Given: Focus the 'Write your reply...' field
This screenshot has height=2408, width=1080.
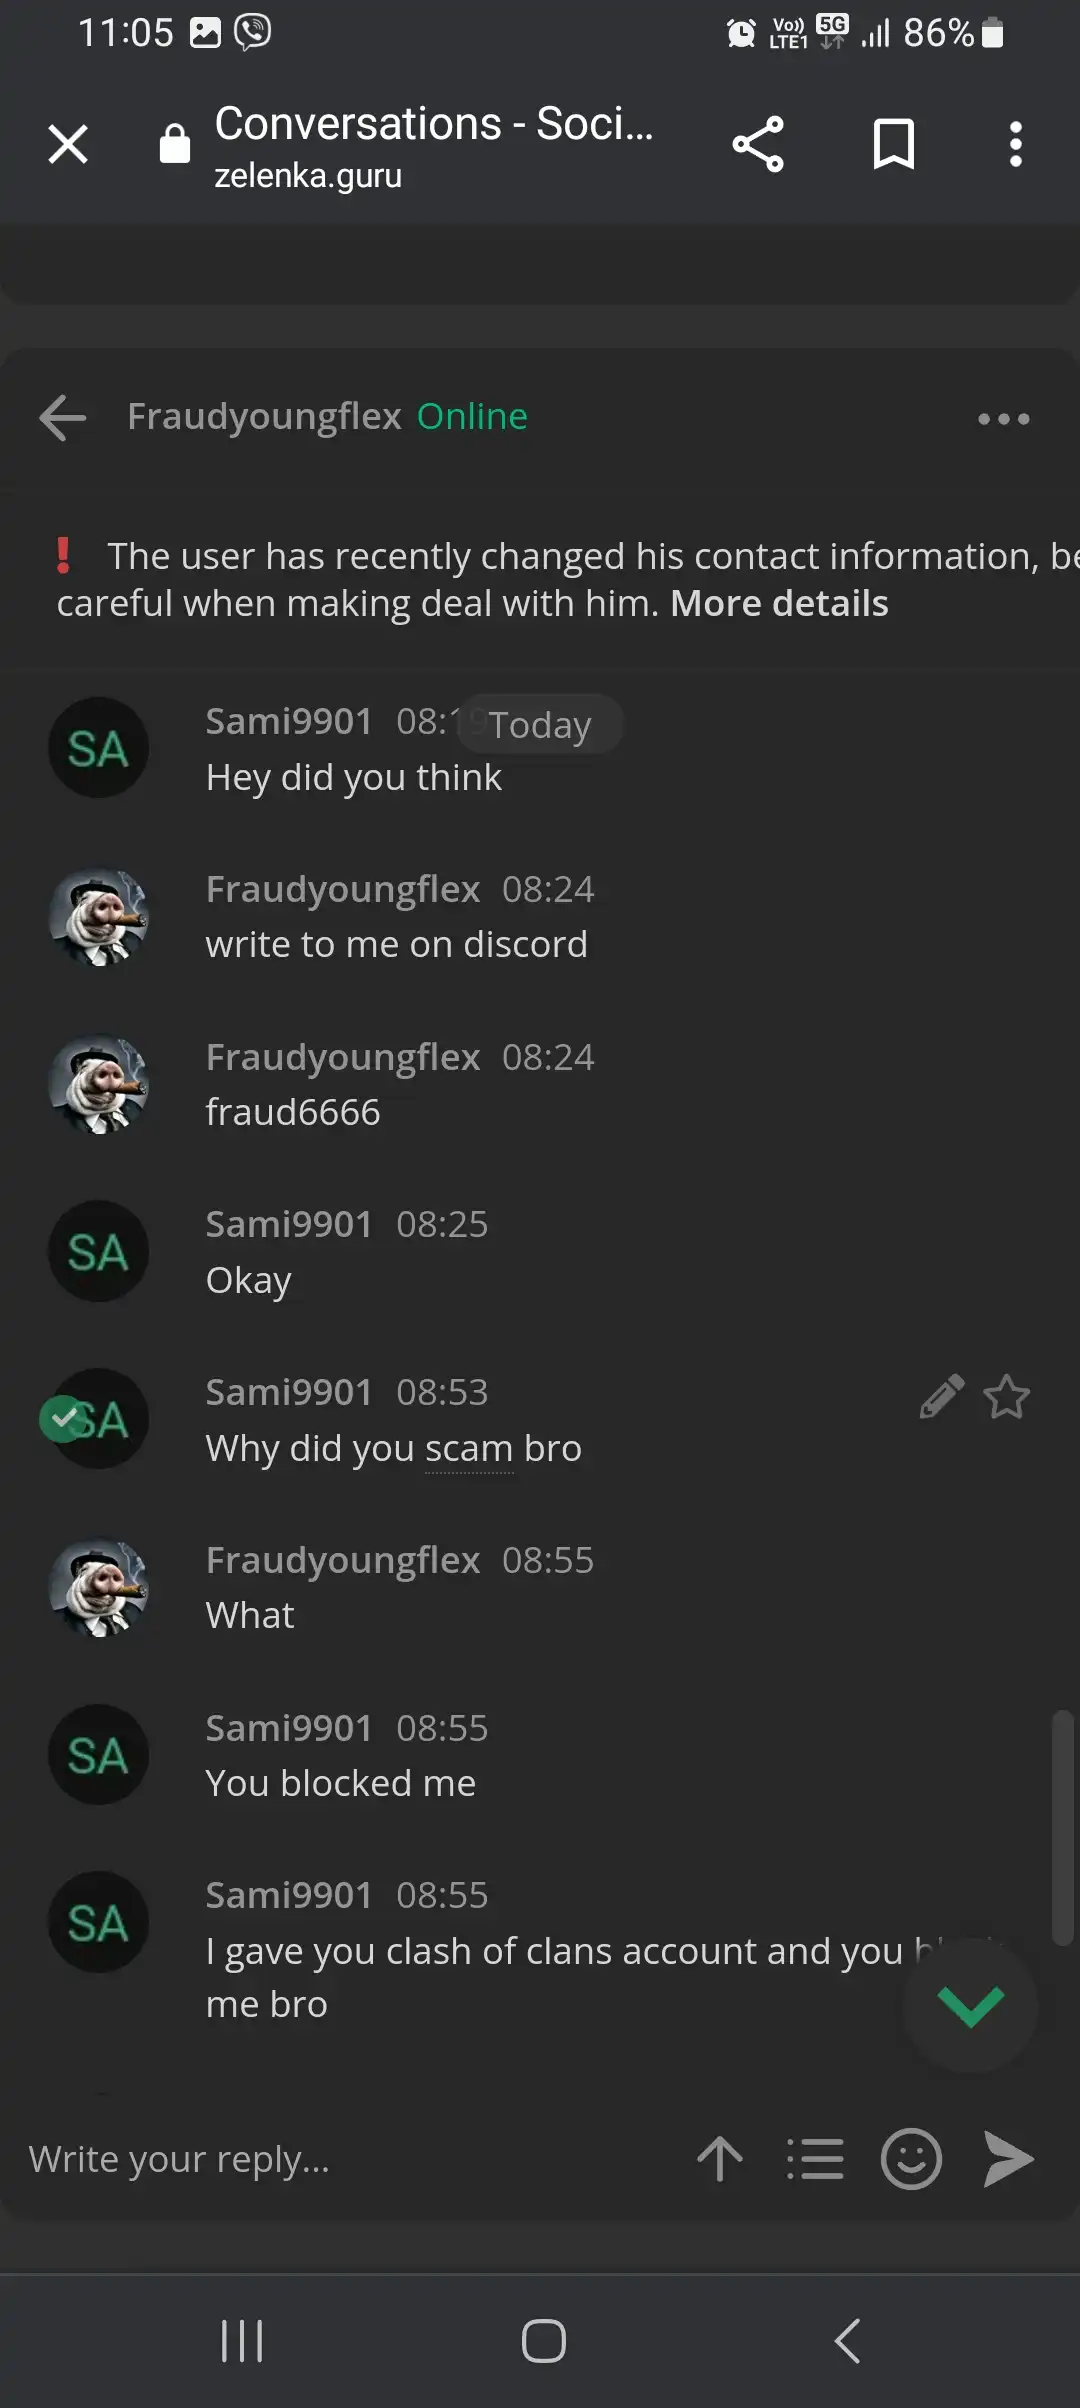Looking at the screenshot, I should (x=350, y=2159).
